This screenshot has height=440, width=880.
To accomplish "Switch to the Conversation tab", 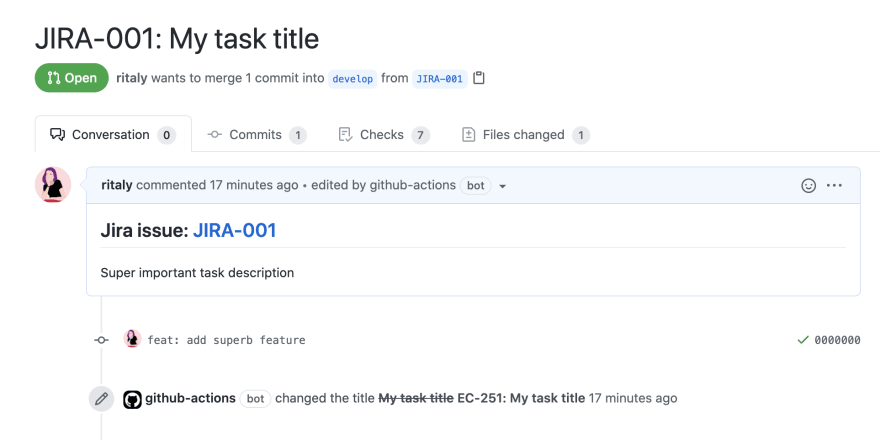I will [x=112, y=135].
